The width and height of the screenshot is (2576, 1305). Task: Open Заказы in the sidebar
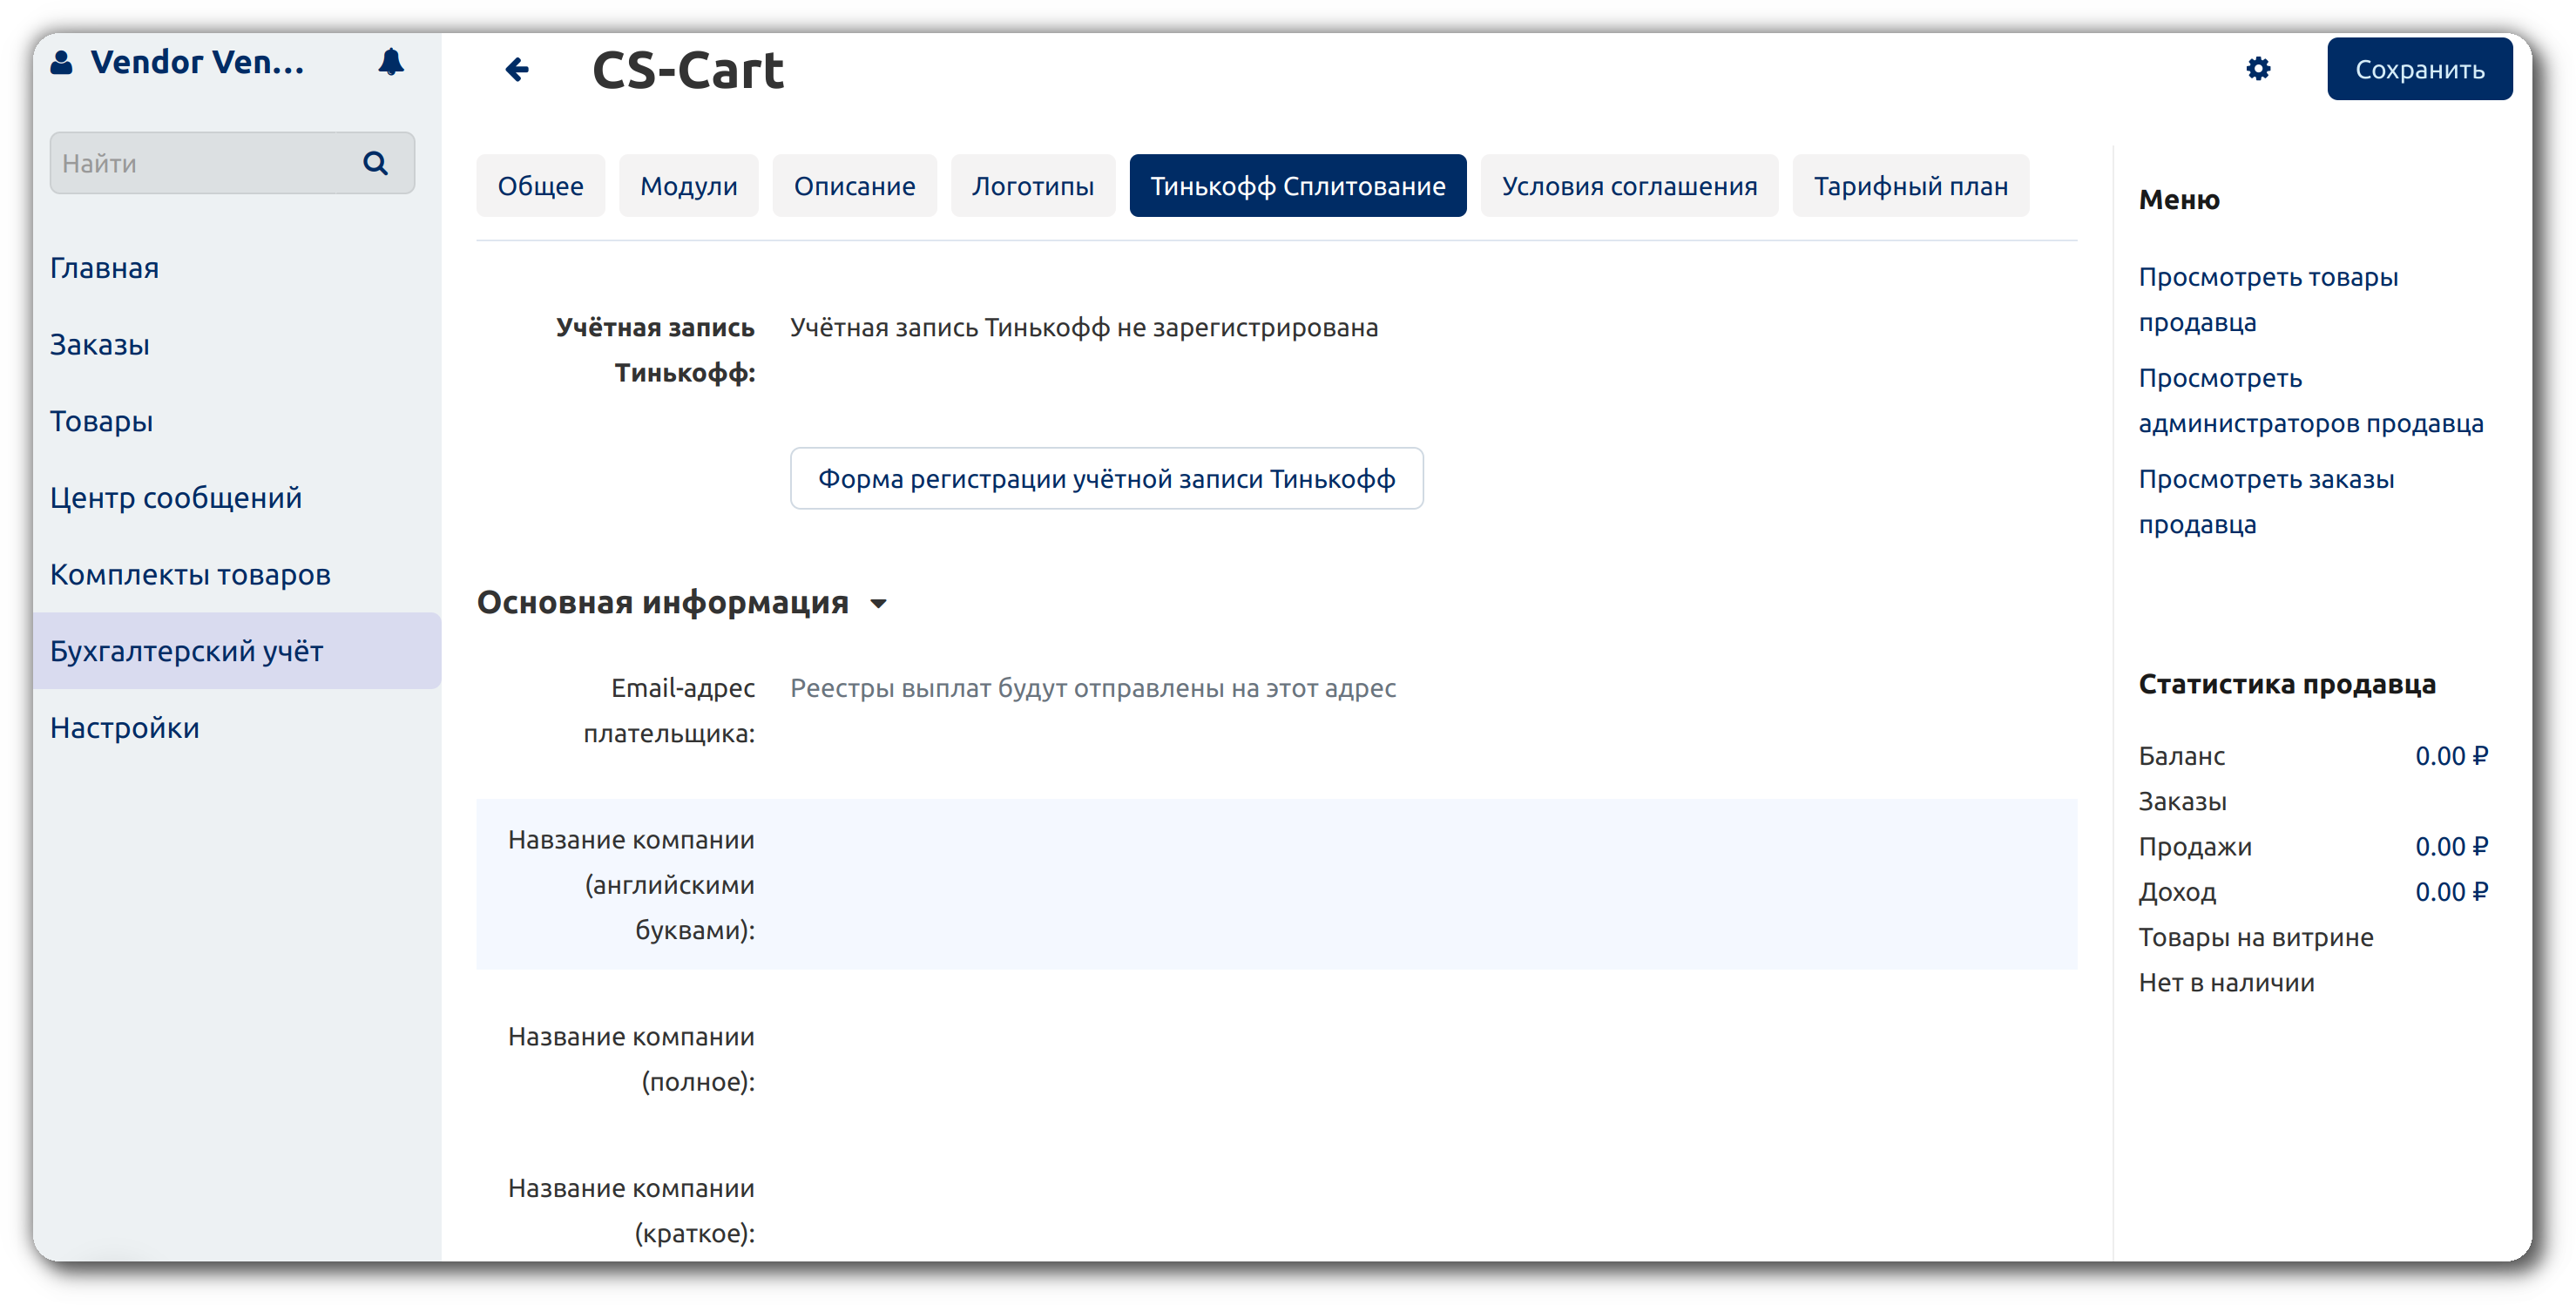[x=100, y=345]
